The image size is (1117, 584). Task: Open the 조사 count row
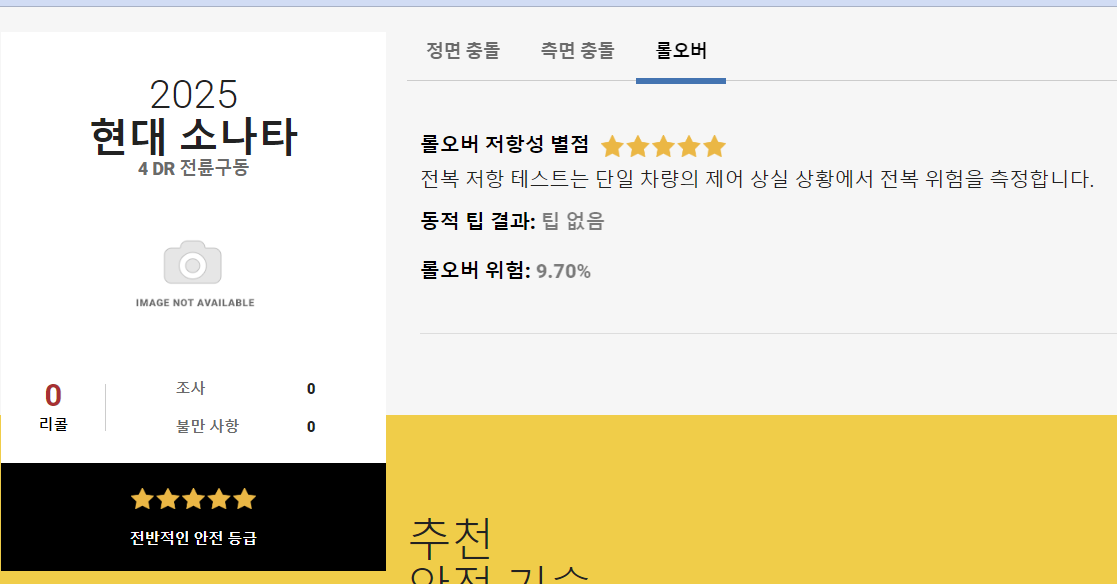(x=246, y=388)
